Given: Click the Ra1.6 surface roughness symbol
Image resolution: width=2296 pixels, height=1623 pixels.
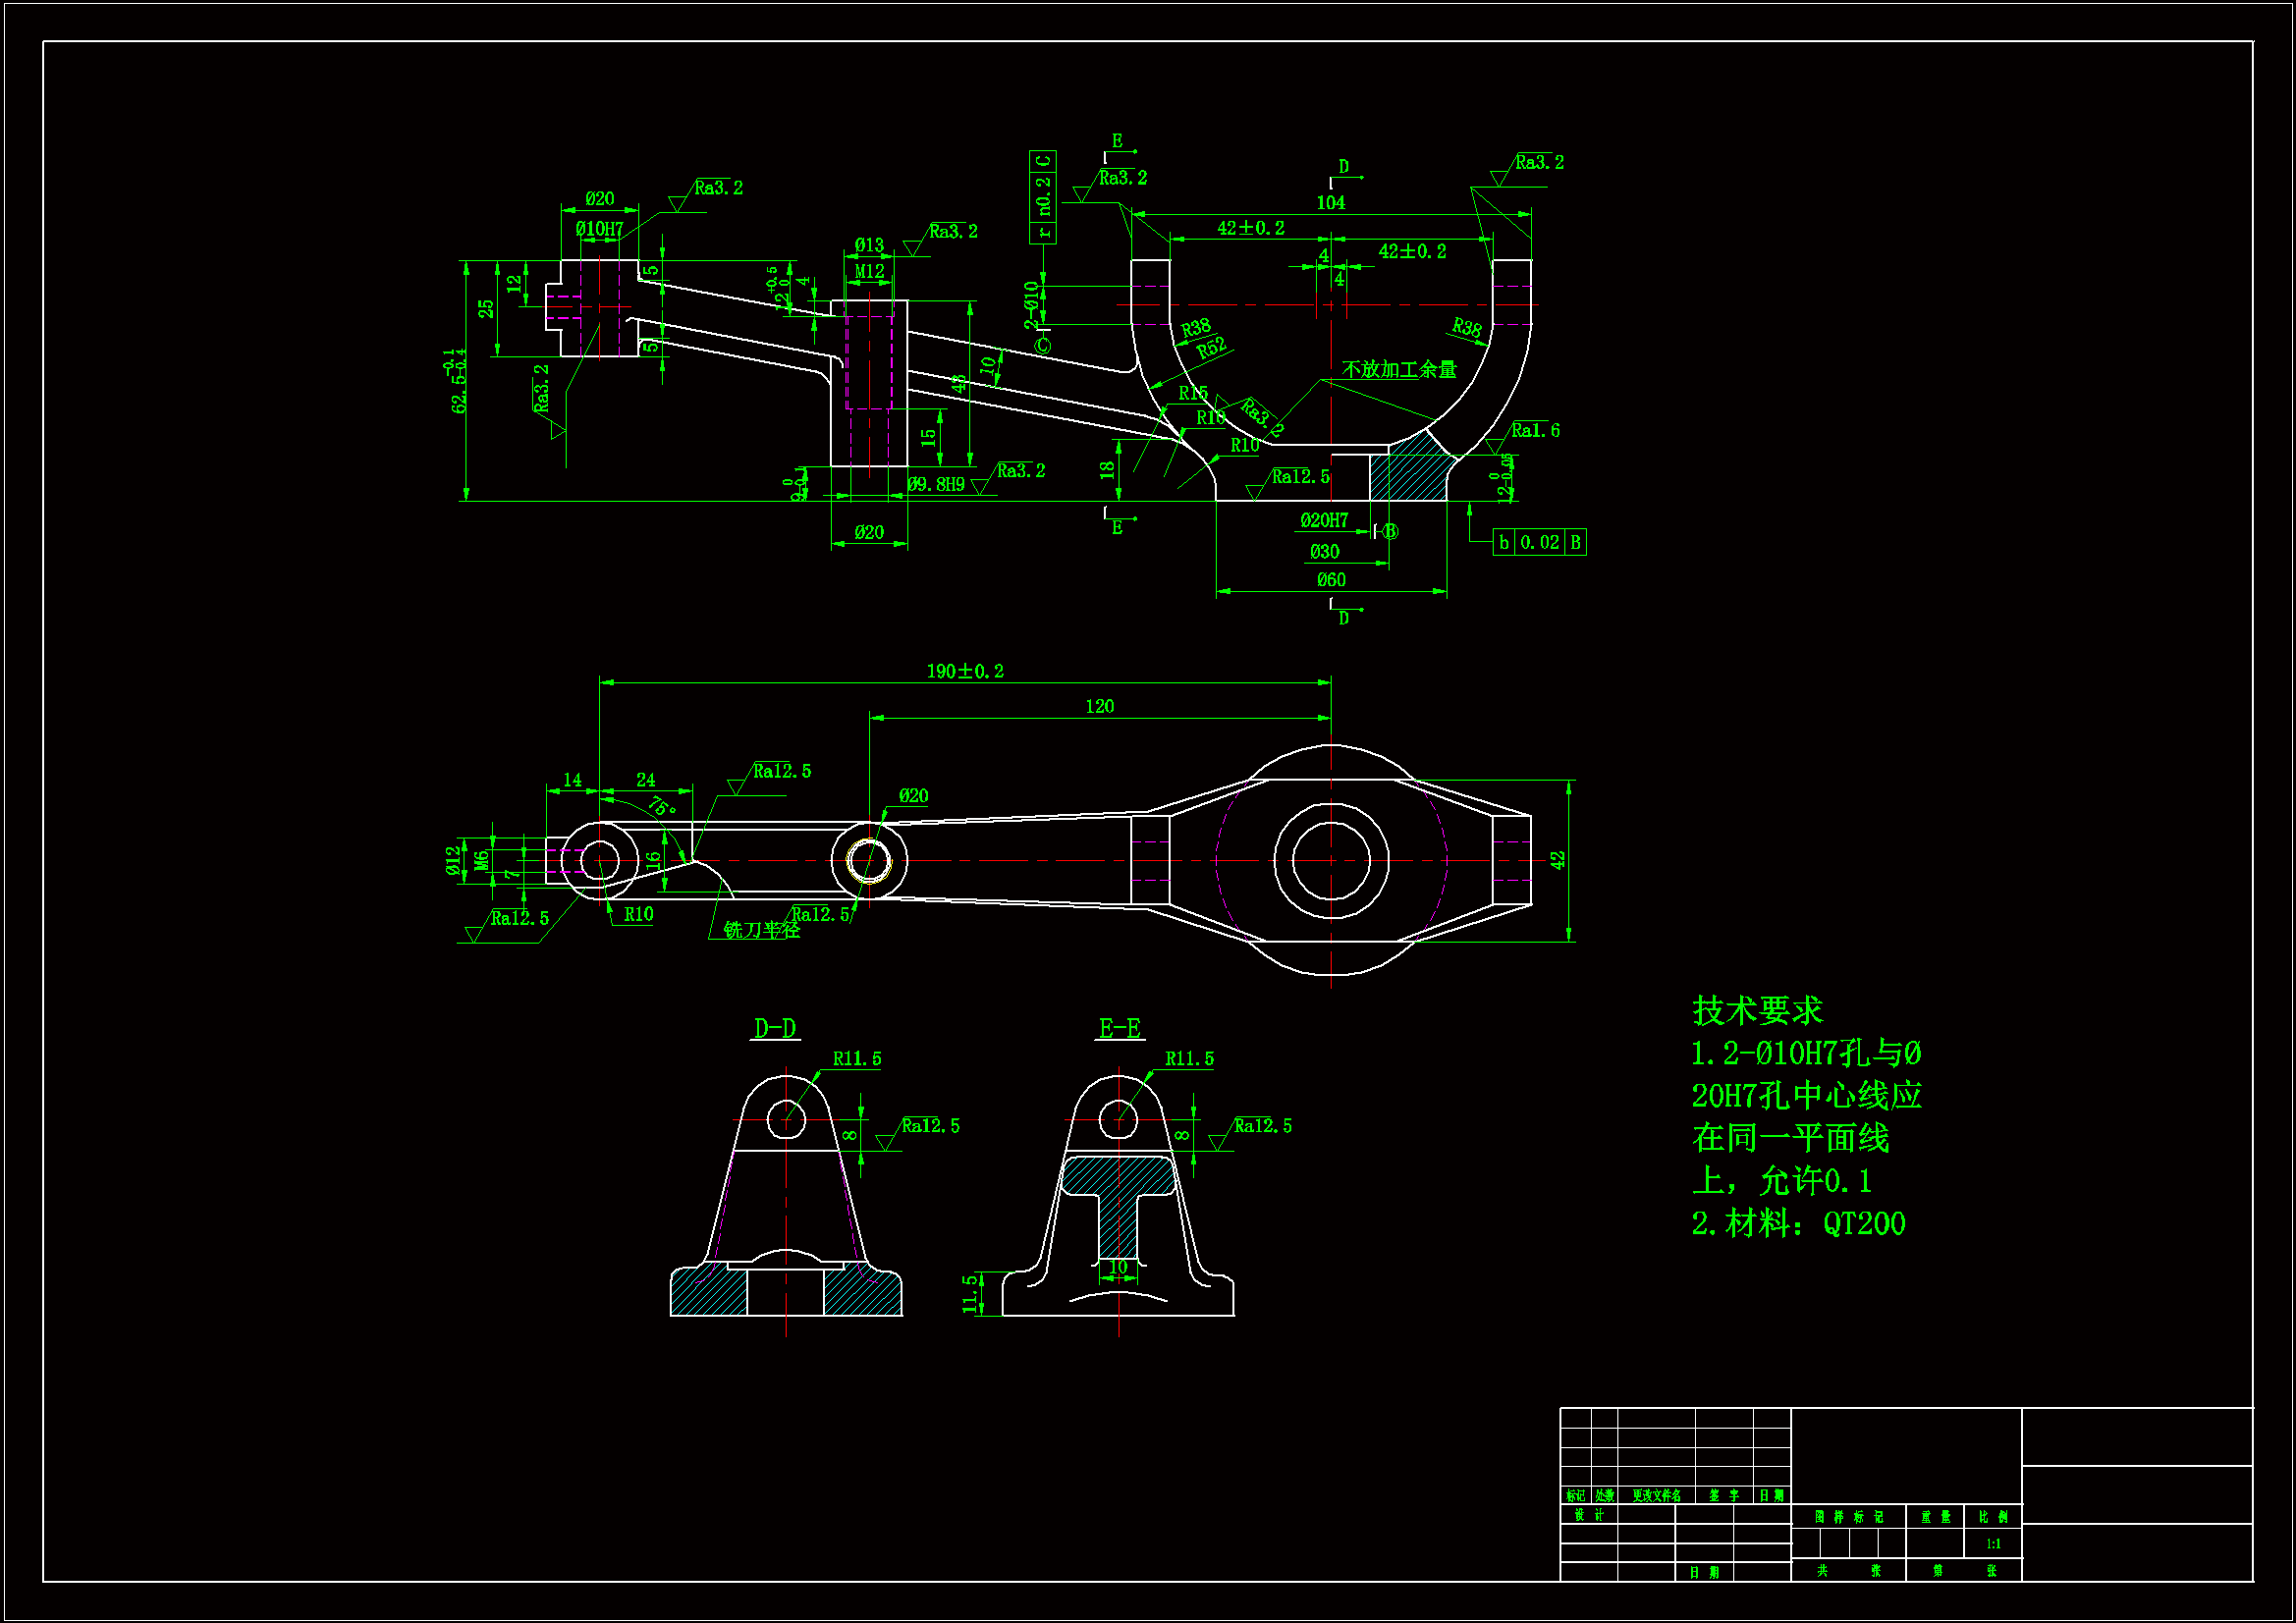Looking at the screenshot, I should [x=1534, y=431].
